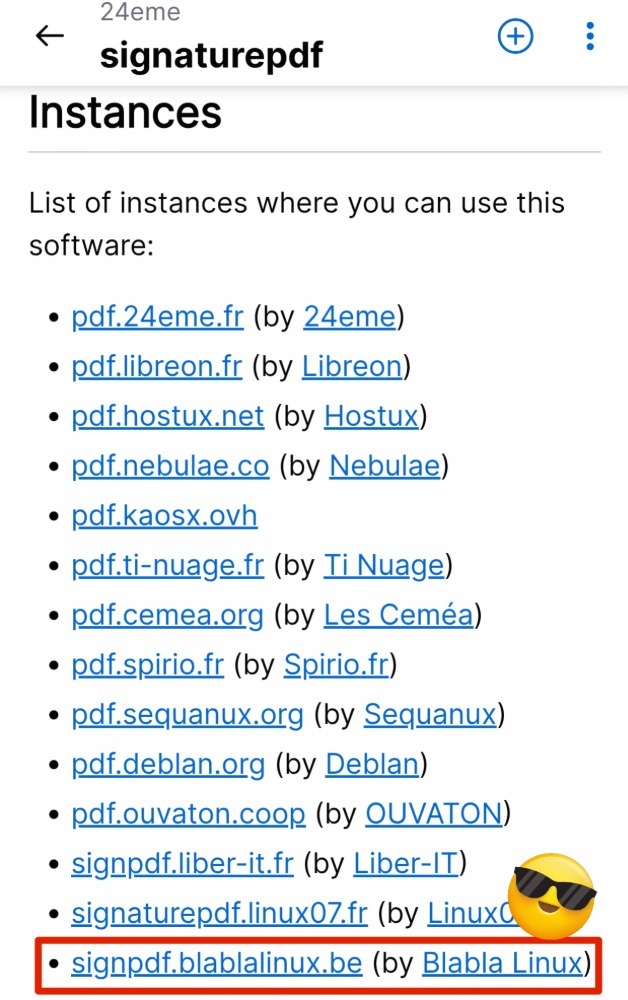Screen dimensions: 628x1000
Task: Open the pdf.kaosx.ovh instance
Action: [164, 516]
